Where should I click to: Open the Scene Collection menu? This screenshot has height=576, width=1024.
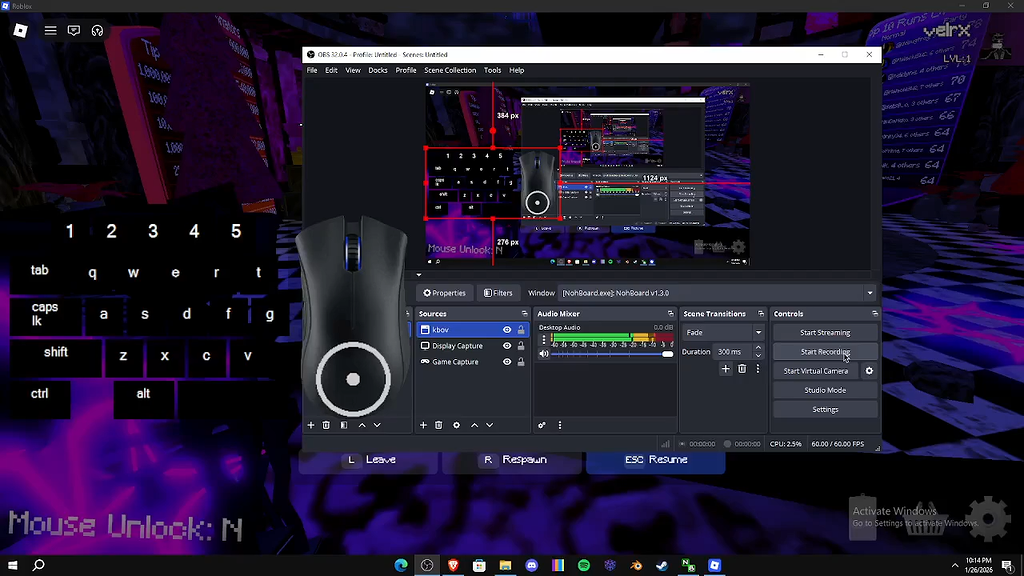pos(449,70)
